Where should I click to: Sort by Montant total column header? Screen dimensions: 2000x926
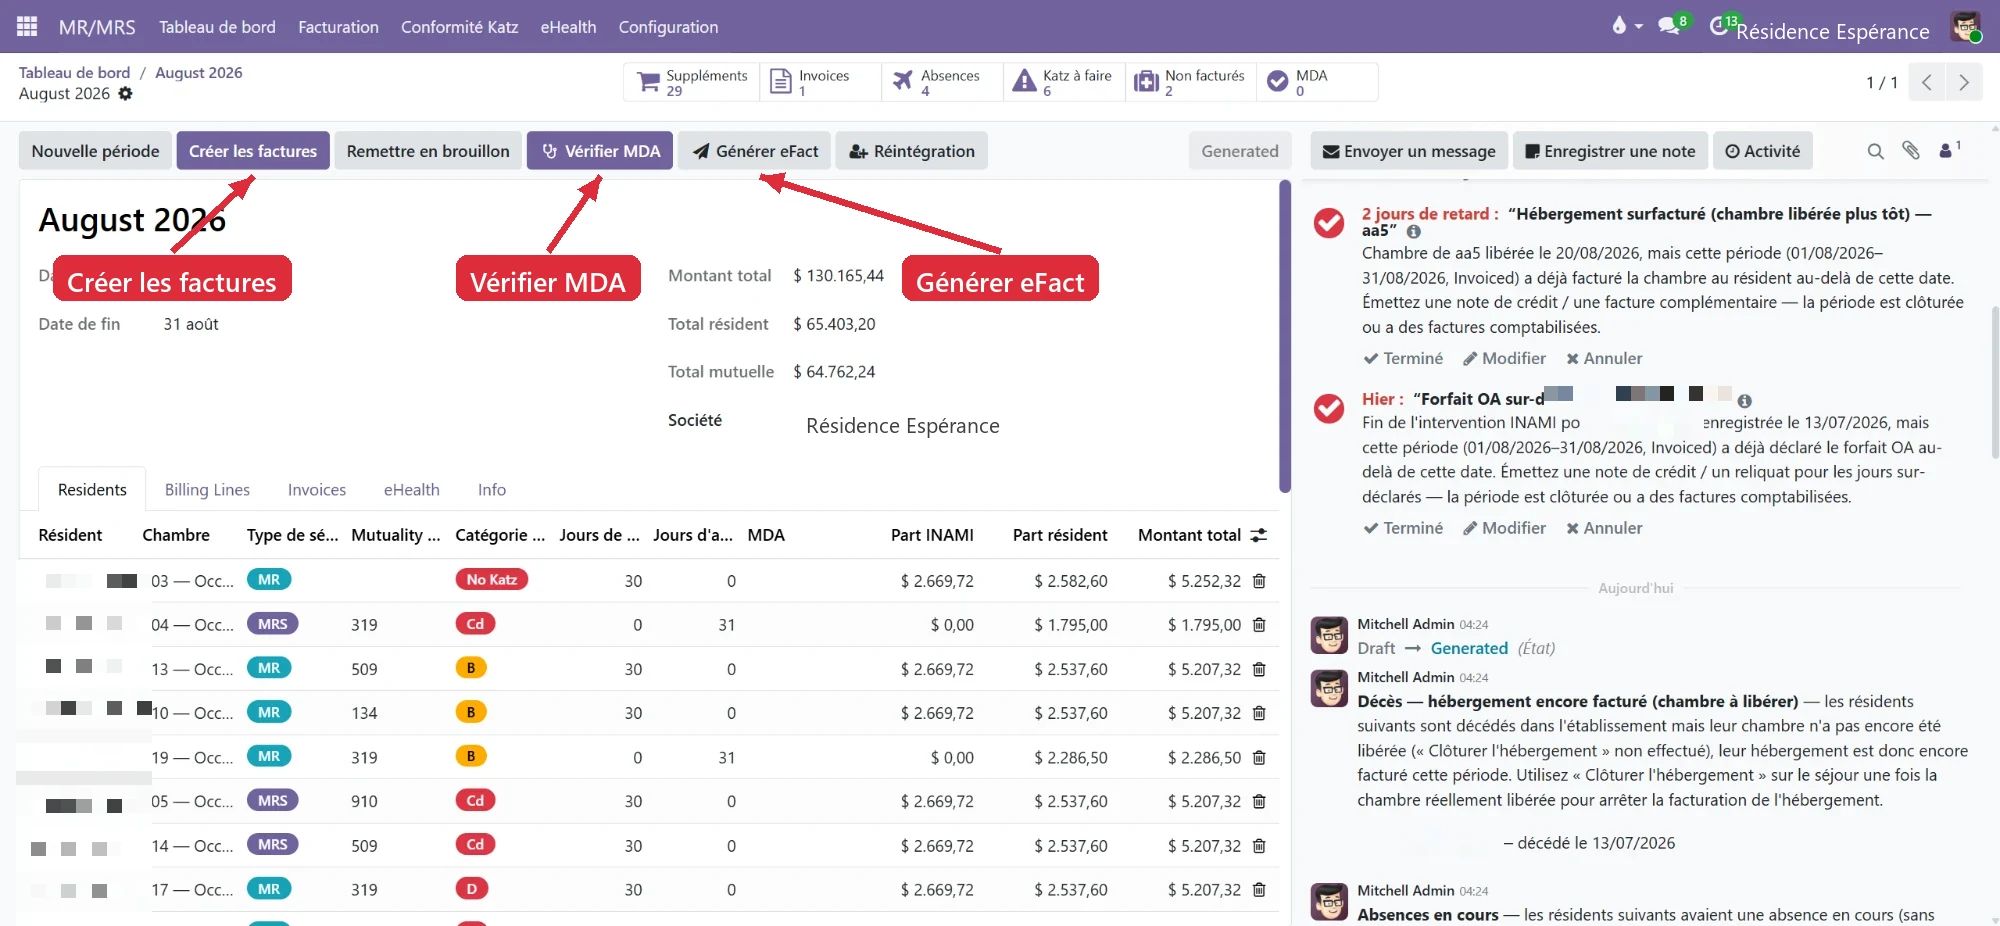(1189, 535)
